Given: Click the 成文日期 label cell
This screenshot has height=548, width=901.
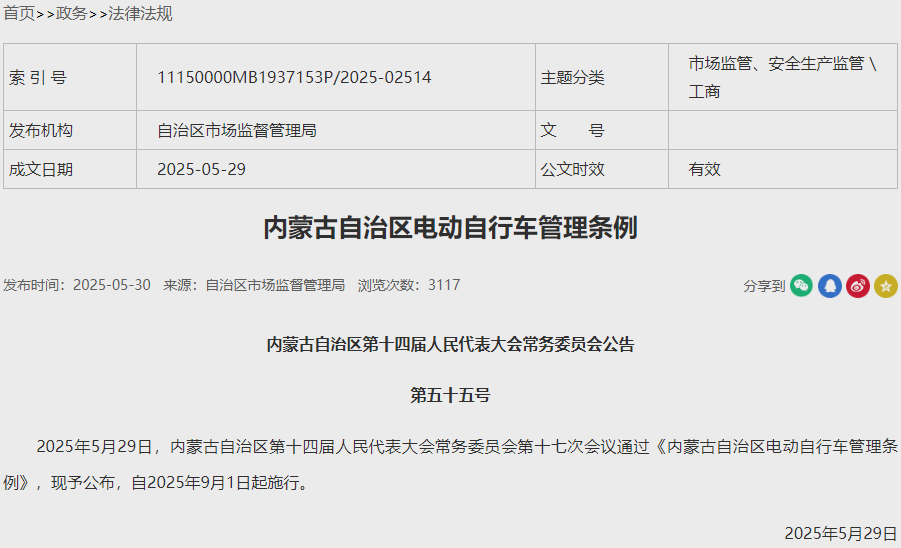Looking at the screenshot, I should pyautogui.click(x=70, y=169).
